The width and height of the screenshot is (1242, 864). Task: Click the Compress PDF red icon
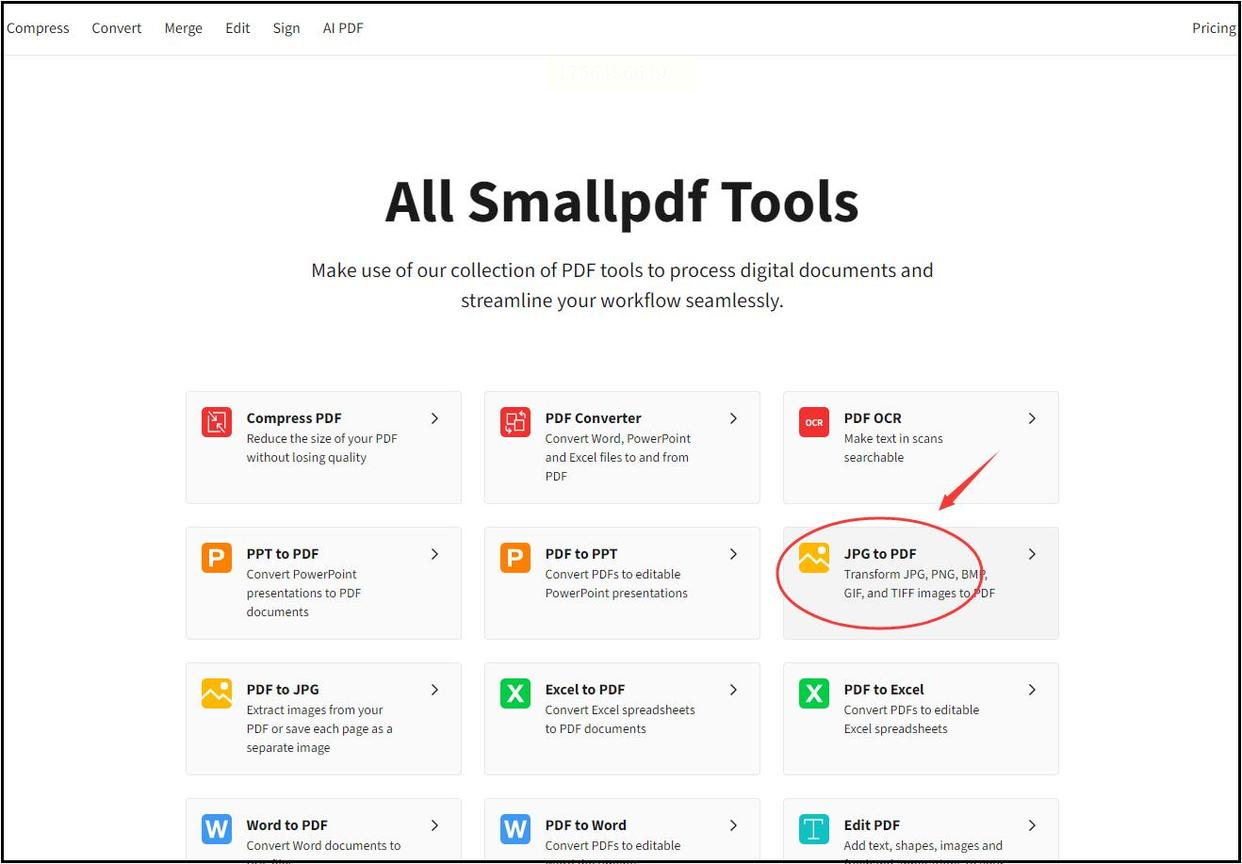click(x=217, y=422)
